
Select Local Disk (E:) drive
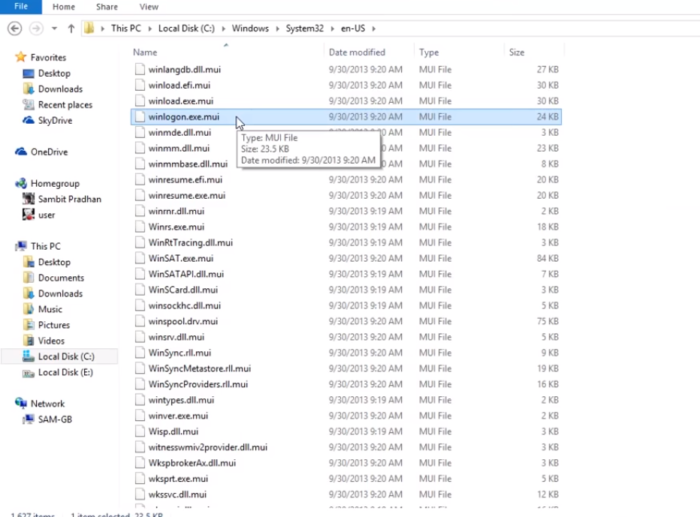coord(64,372)
